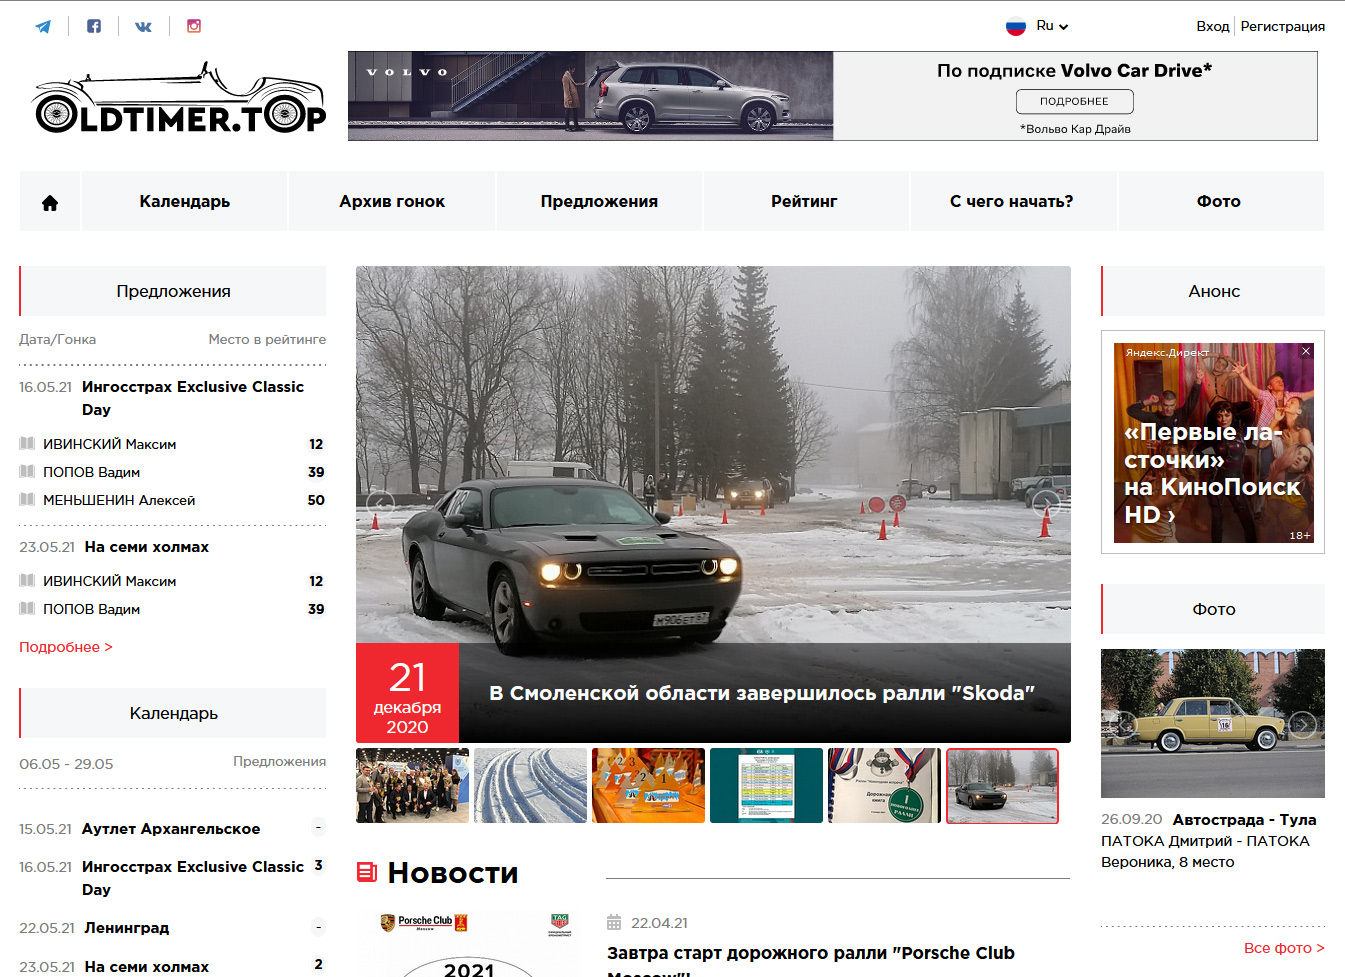Open Автострада - Тула photo caption
This screenshot has height=977, width=1345.
(1244, 820)
